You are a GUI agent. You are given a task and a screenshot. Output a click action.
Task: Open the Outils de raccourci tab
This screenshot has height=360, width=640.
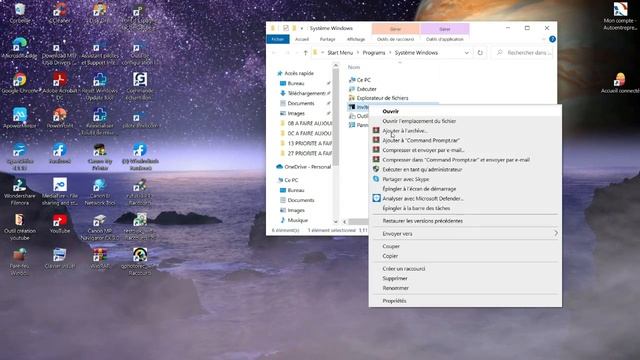(x=395, y=39)
